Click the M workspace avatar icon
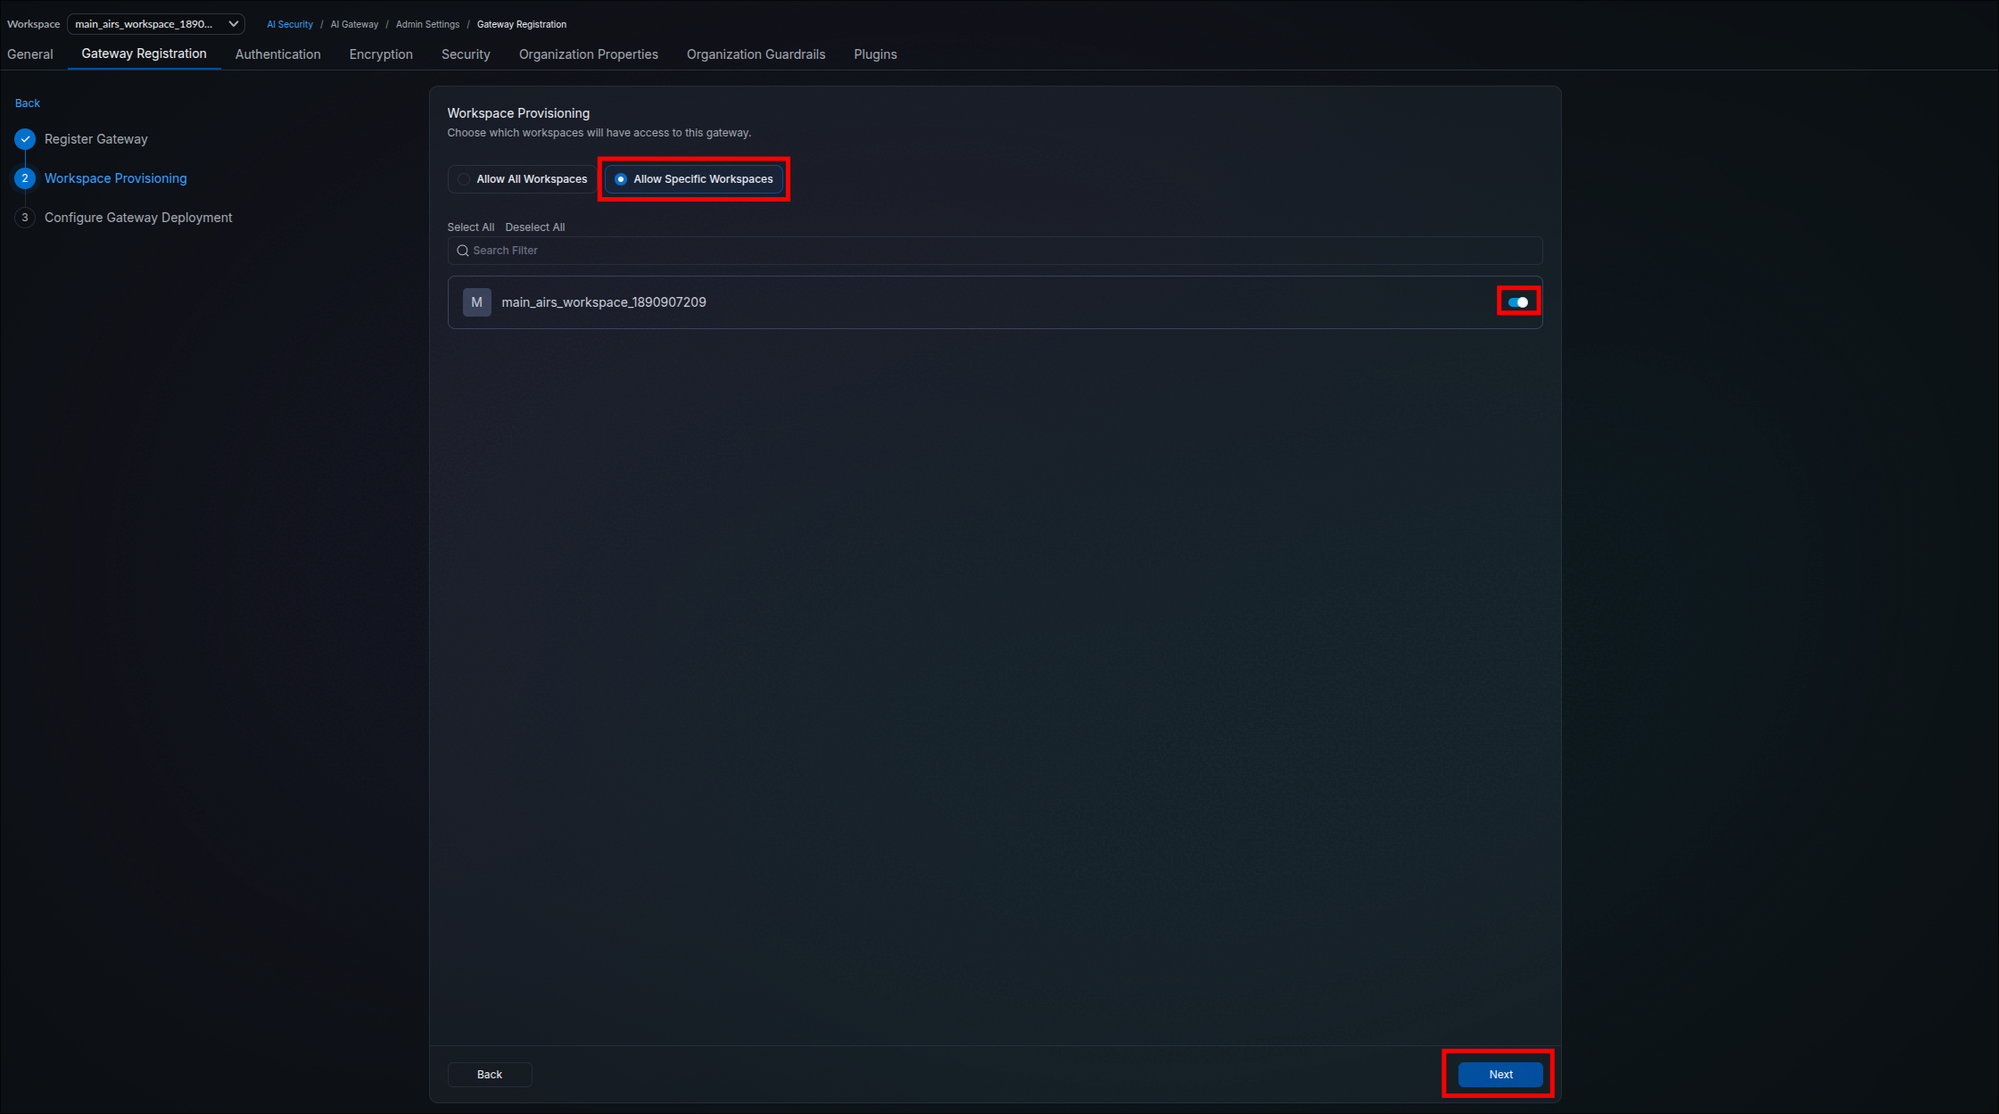 coord(477,302)
